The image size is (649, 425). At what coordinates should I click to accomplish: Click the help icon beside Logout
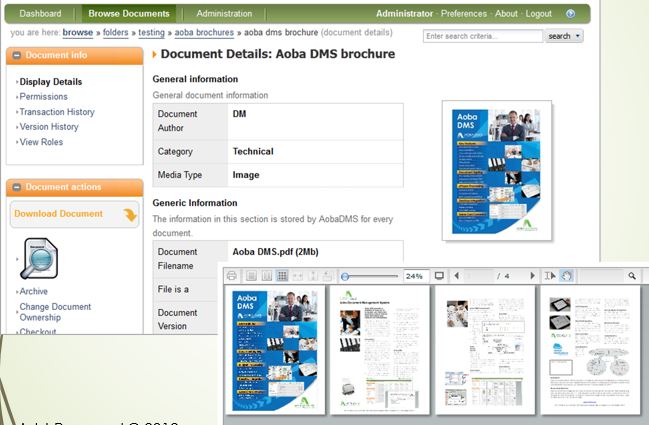(x=570, y=14)
